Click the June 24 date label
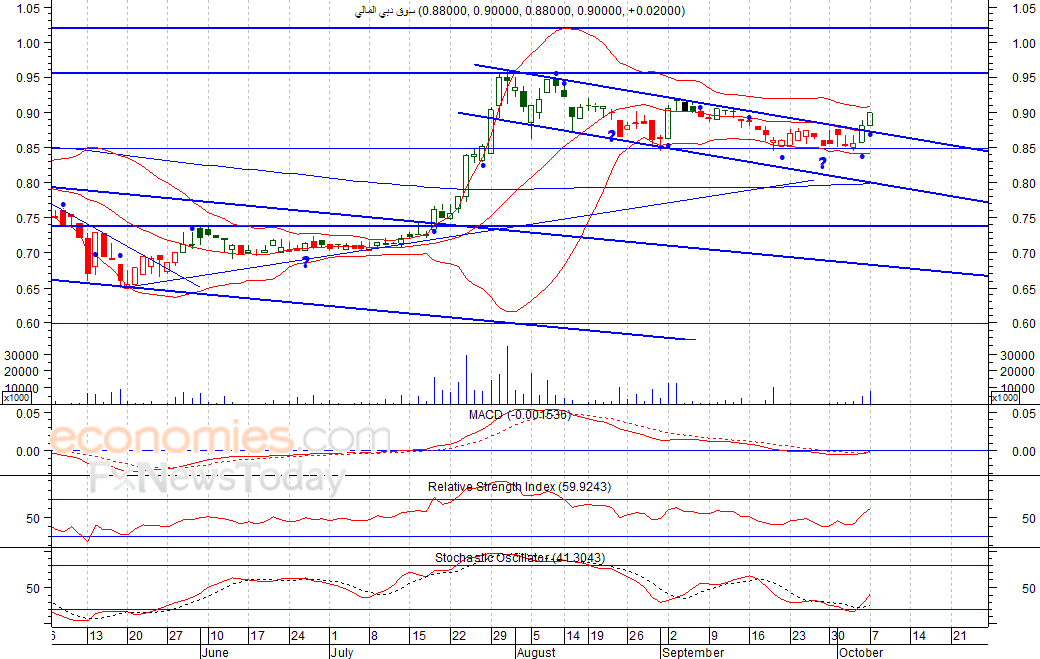Viewport: 1040px width, 659px height. pyautogui.click(x=298, y=636)
